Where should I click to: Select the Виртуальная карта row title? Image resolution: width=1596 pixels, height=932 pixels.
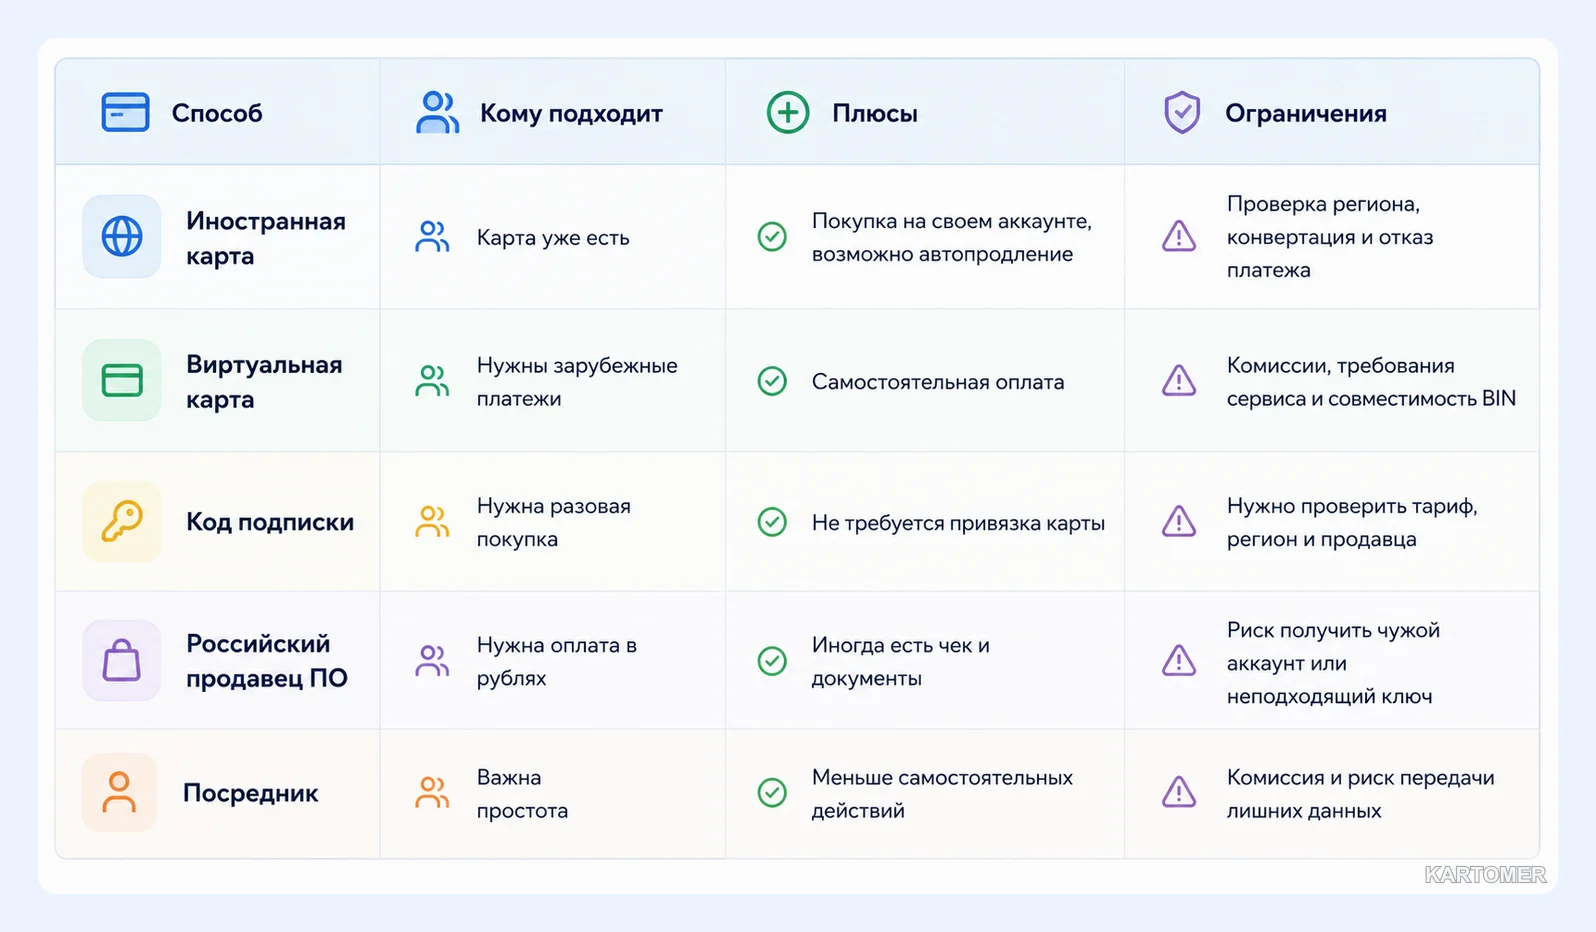(x=264, y=382)
